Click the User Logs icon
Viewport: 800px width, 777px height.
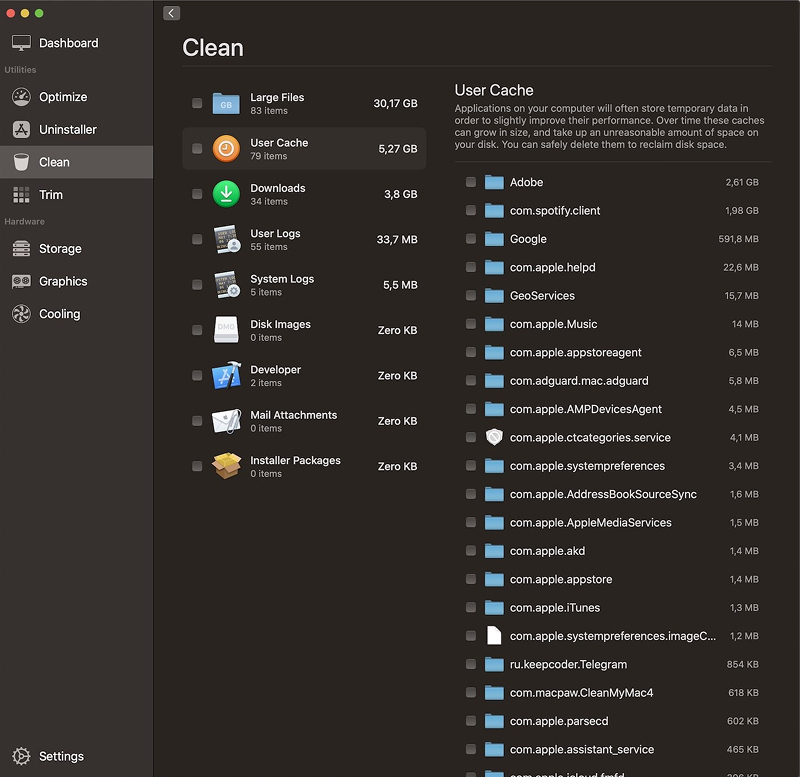227,239
